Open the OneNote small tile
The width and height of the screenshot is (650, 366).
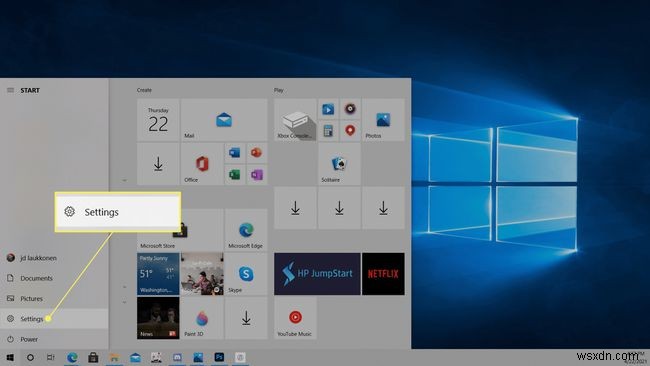tap(257, 175)
